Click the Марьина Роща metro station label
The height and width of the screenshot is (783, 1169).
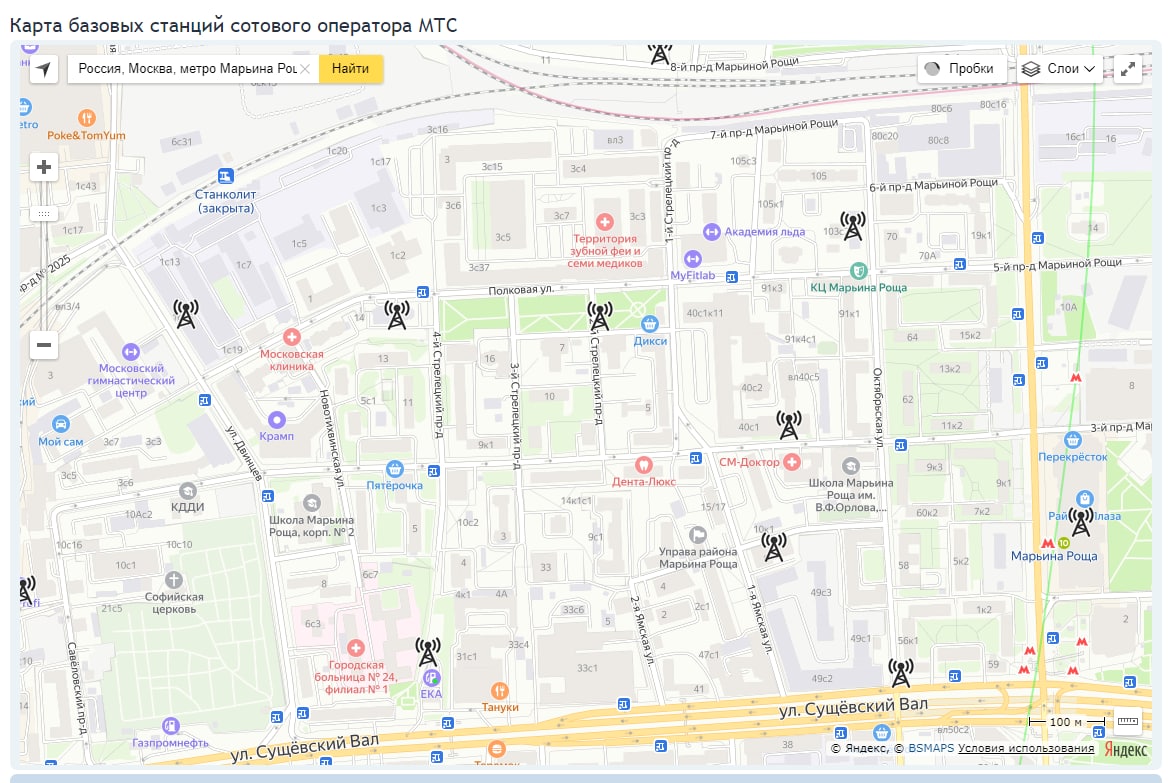pyautogui.click(x=1053, y=556)
